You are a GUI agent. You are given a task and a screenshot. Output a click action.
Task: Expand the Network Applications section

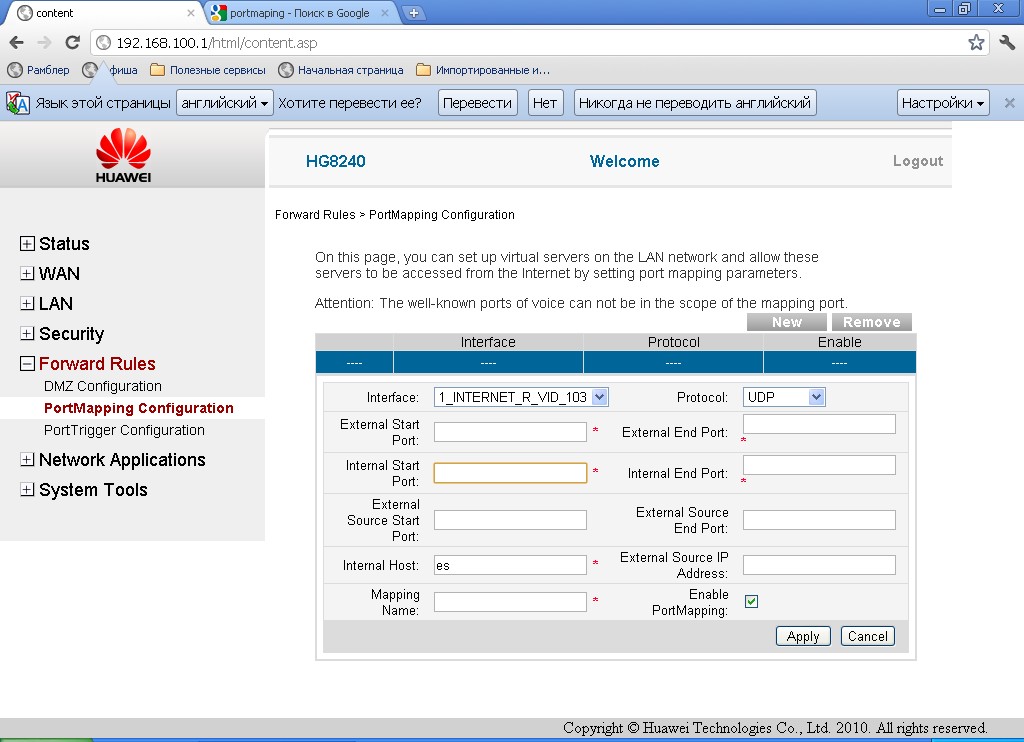28,460
